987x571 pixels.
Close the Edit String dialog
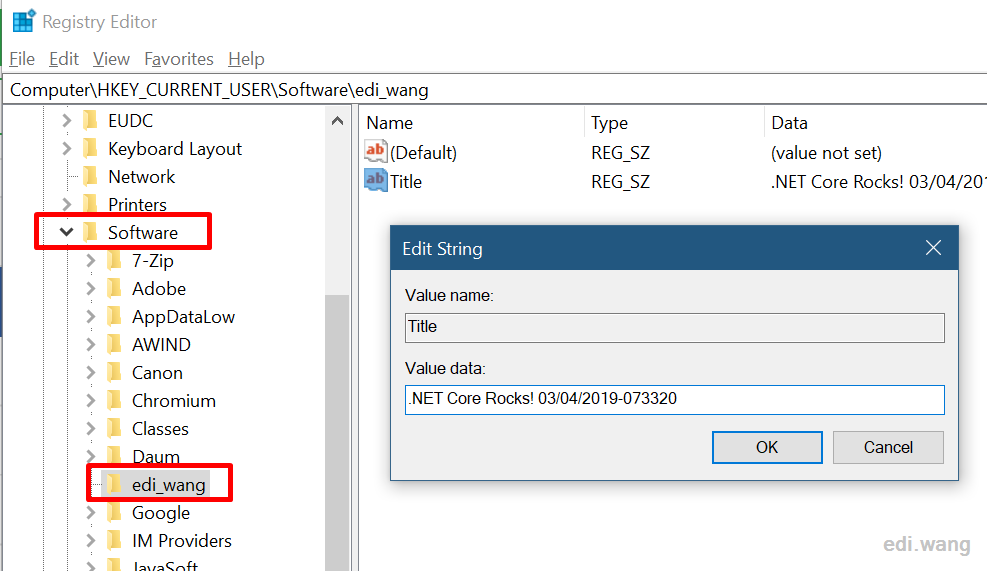(x=933, y=248)
